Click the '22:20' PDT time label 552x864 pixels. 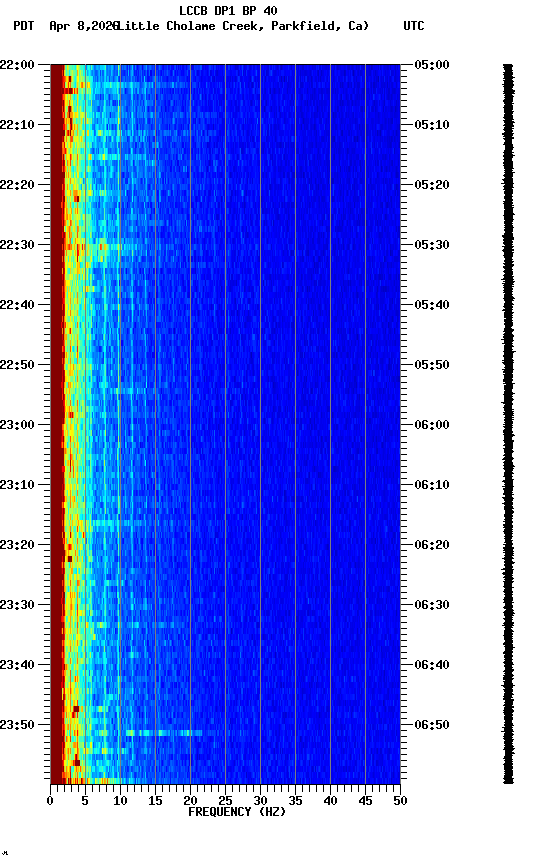(17, 185)
